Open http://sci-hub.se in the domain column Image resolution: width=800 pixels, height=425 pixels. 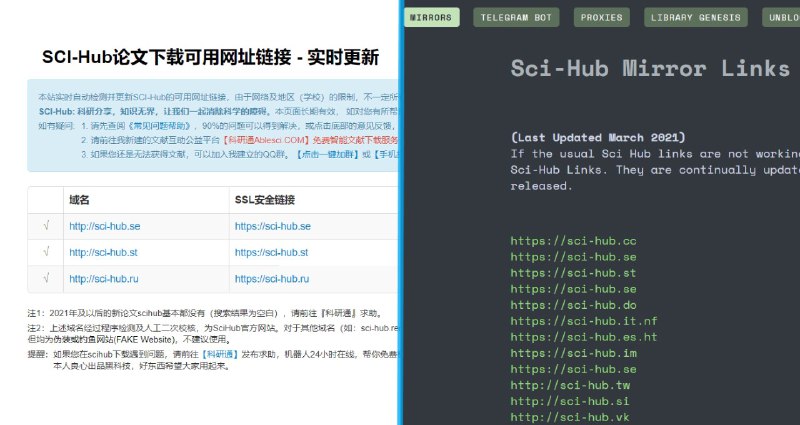104,226
